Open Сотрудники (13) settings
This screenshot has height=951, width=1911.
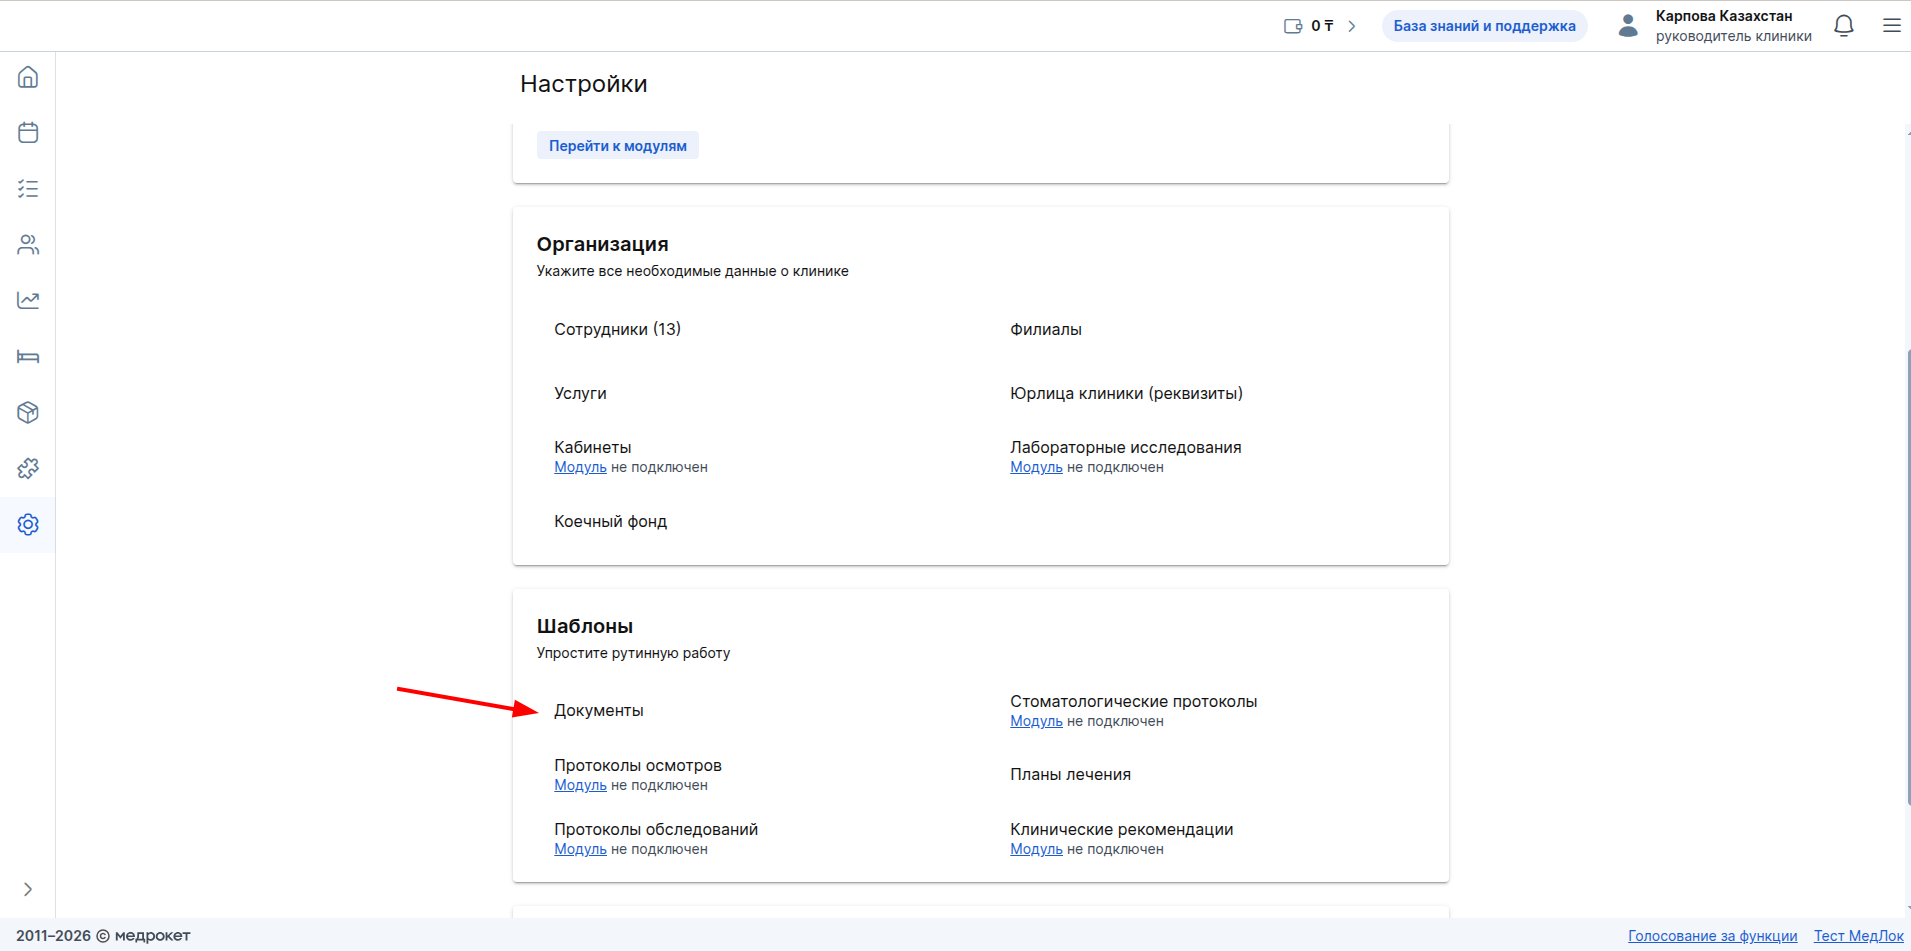tap(617, 330)
